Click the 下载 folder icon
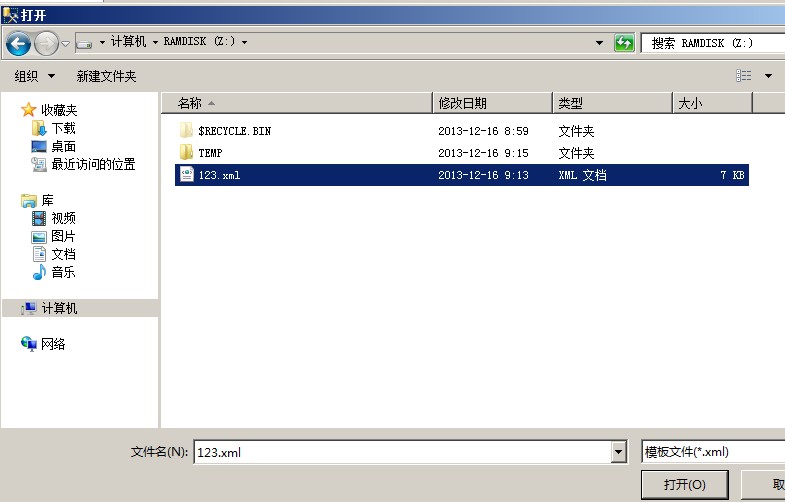The image size is (785, 502). pos(39,128)
